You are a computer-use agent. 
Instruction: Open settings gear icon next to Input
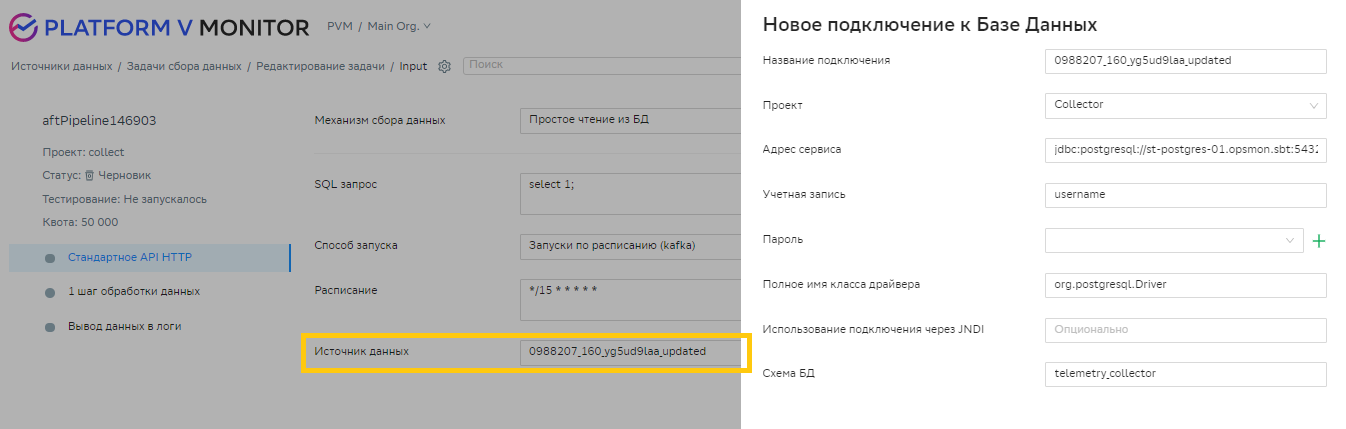click(x=444, y=66)
